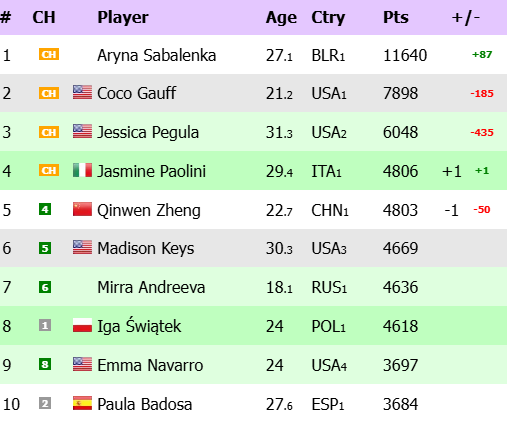507x422 pixels.
Task: Open Aryna Sabalenka's player page
Action: click(157, 55)
